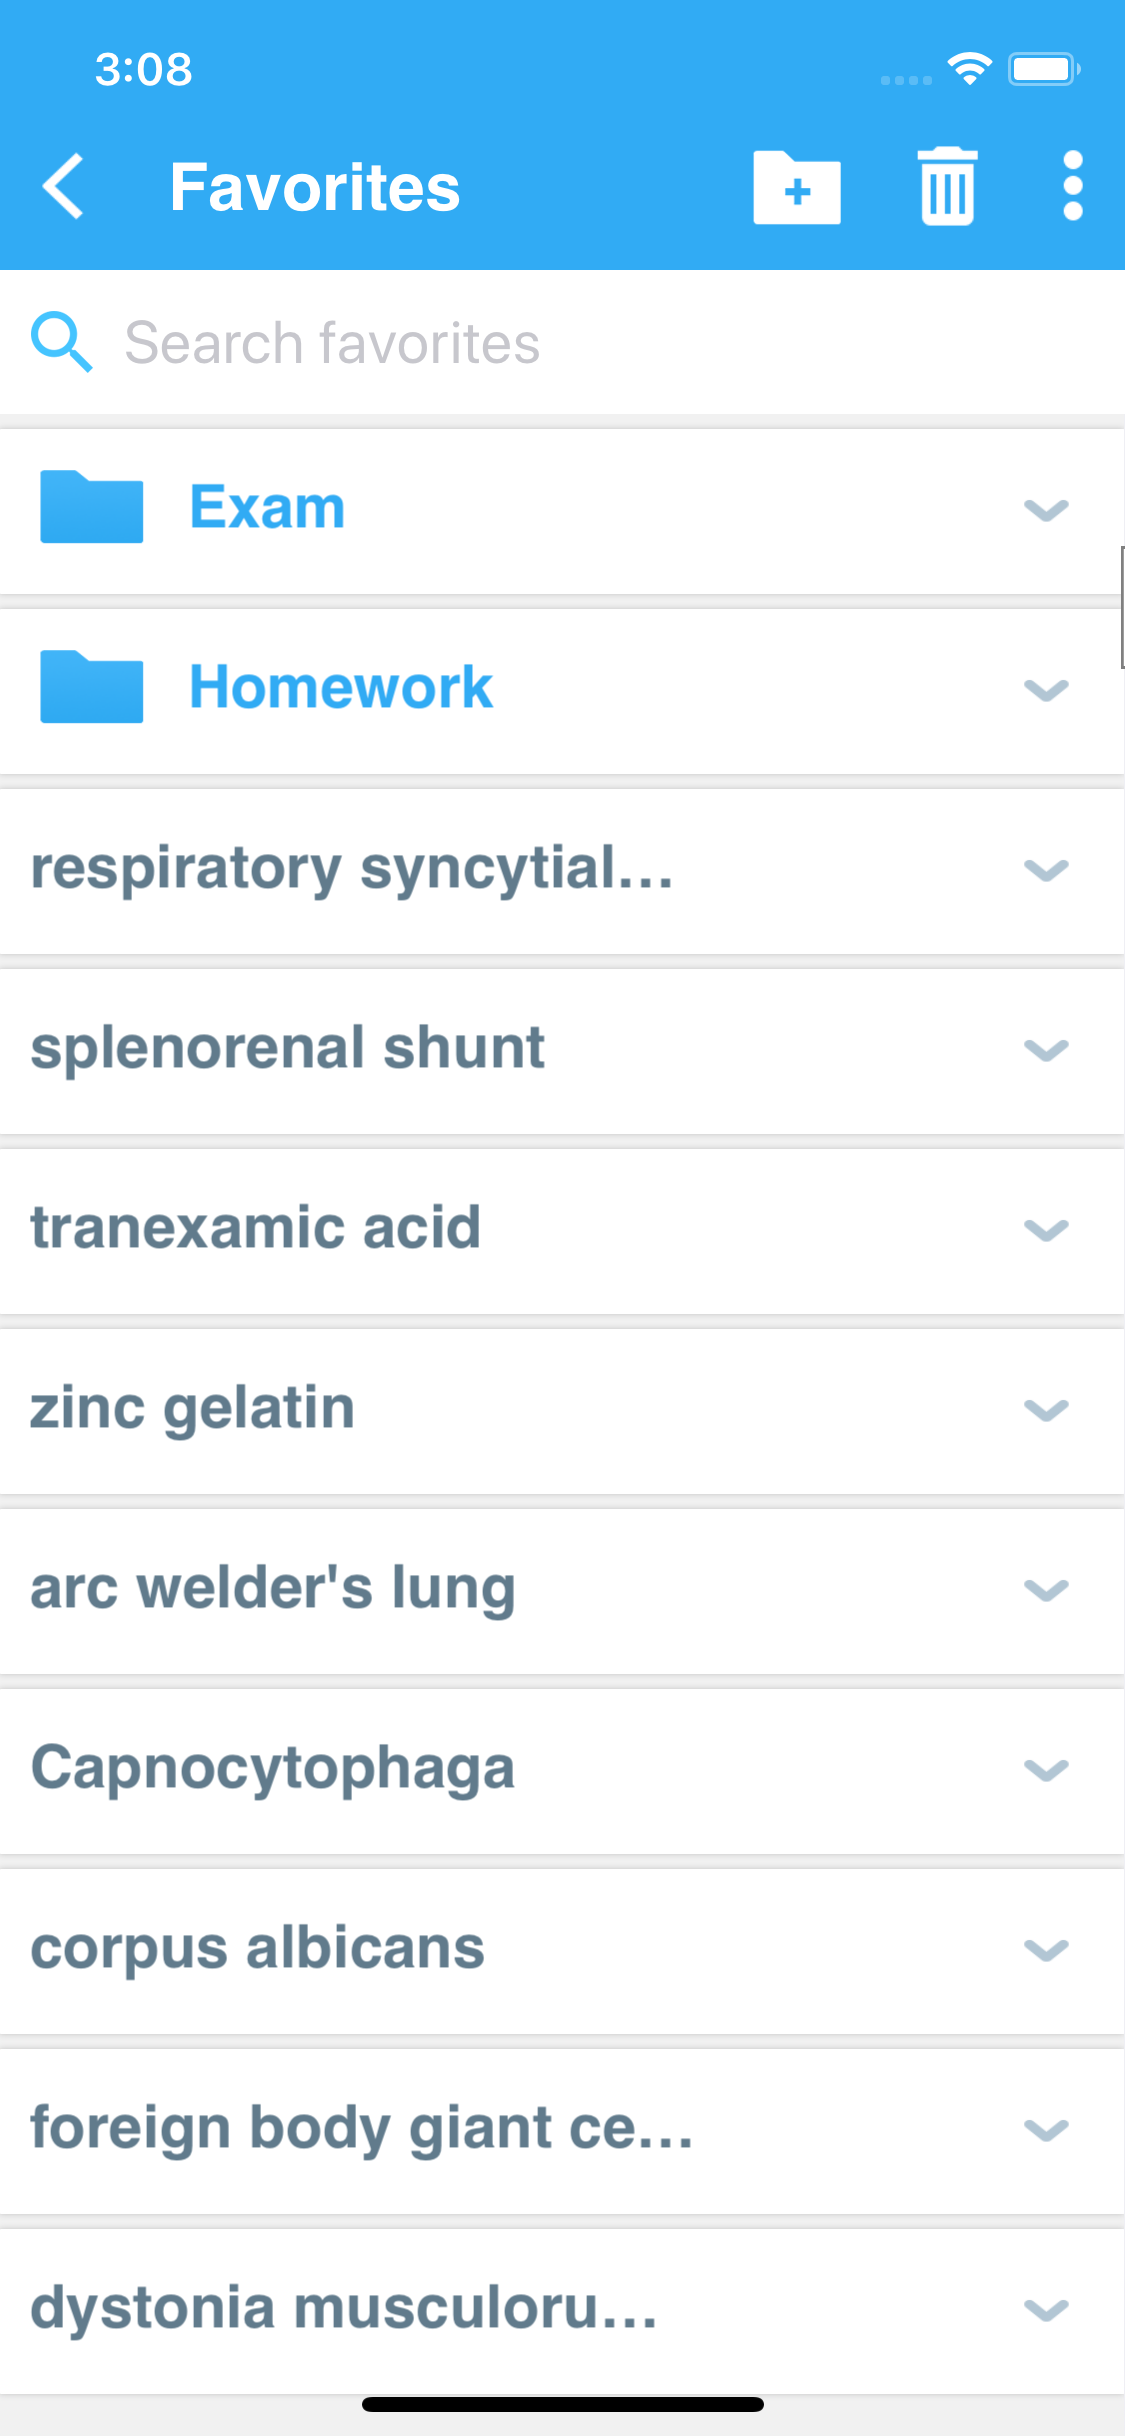The height and width of the screenshot is (2436, 1125).
Task: Select the corpus albicans entry
Action: click(x=258, y=1948)
